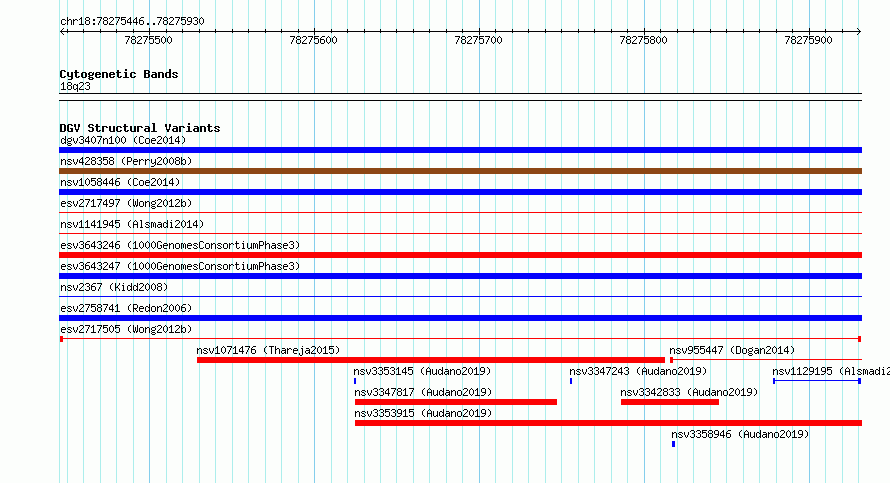Screen dimensions: 890x483
Task: Click thin red line of nsv955447
Action: click(766, 360)
